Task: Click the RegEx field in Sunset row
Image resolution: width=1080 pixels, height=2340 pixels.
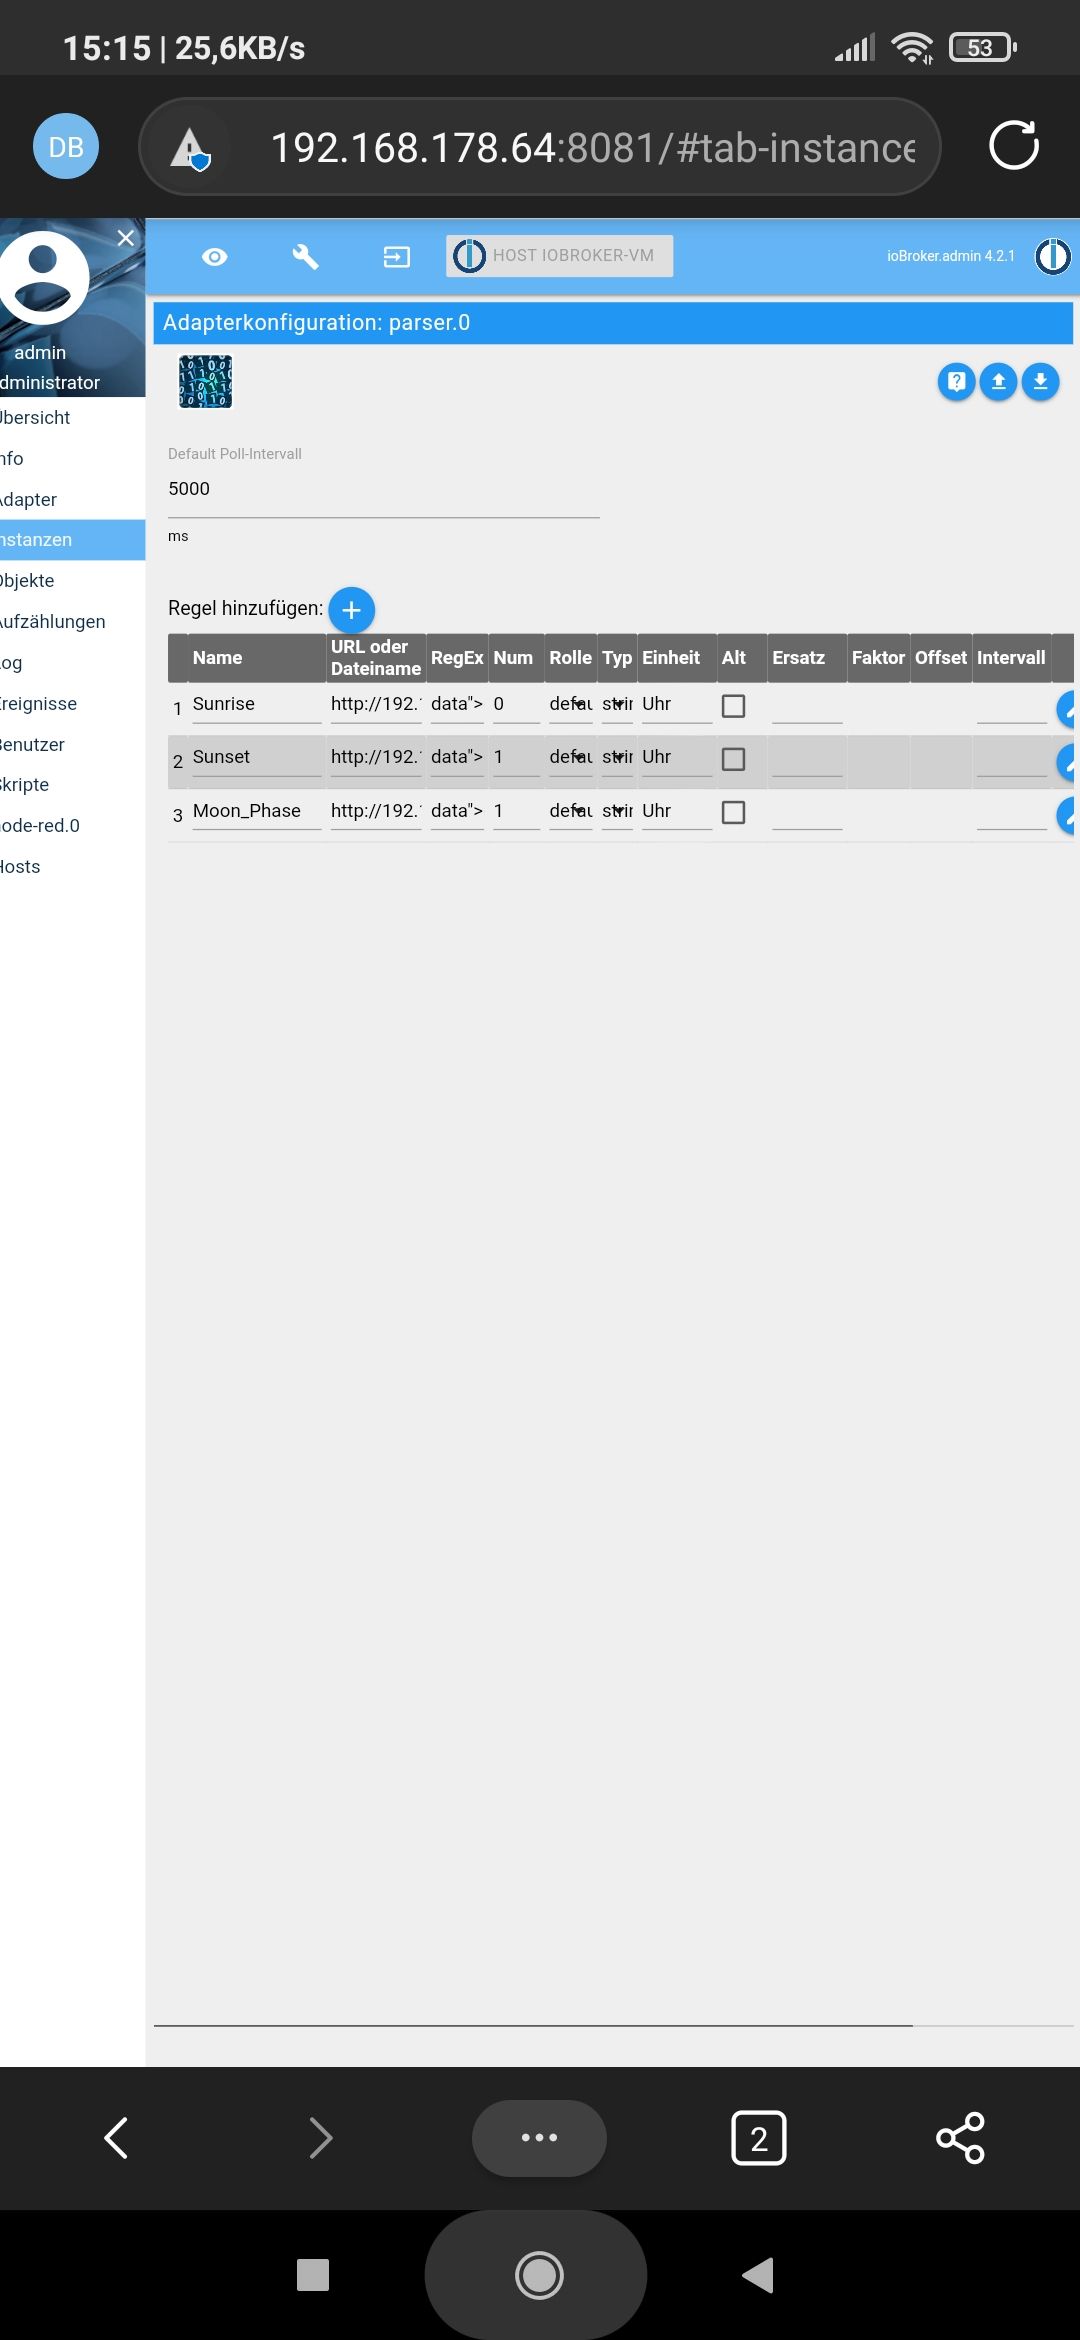Action: 458,758
